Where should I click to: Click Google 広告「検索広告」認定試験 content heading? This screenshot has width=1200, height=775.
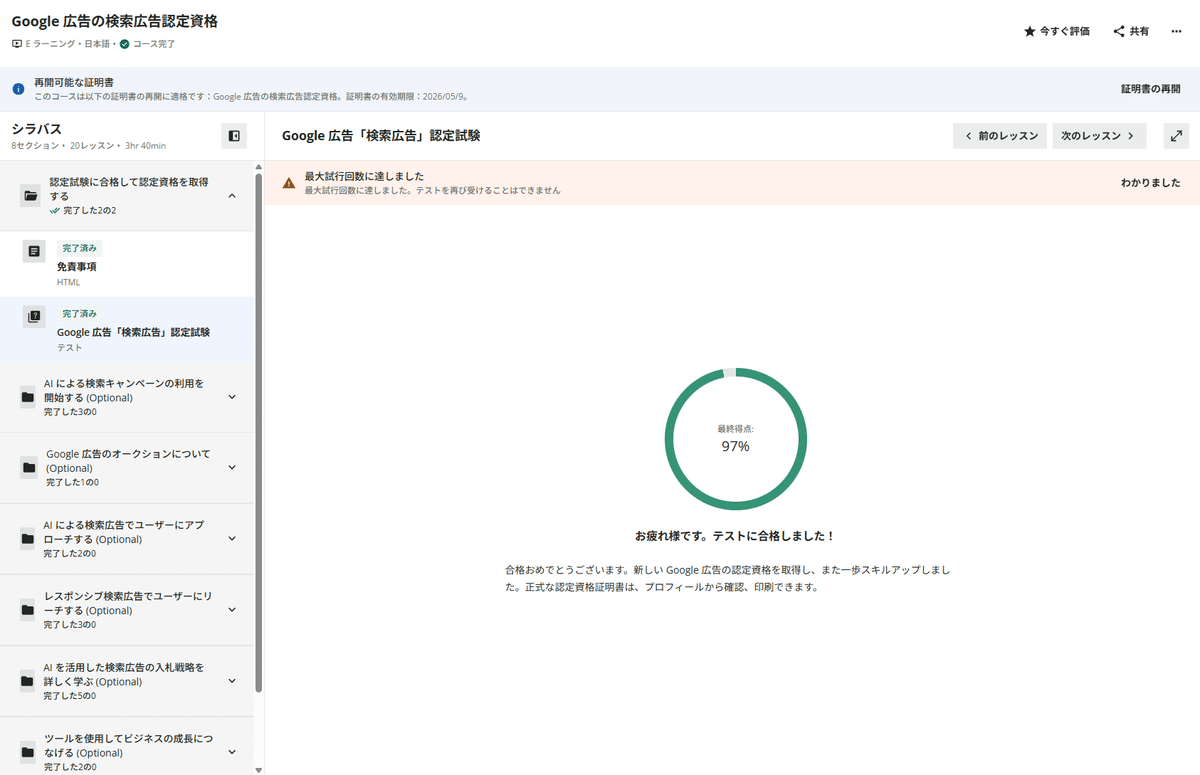pos(381,136)
